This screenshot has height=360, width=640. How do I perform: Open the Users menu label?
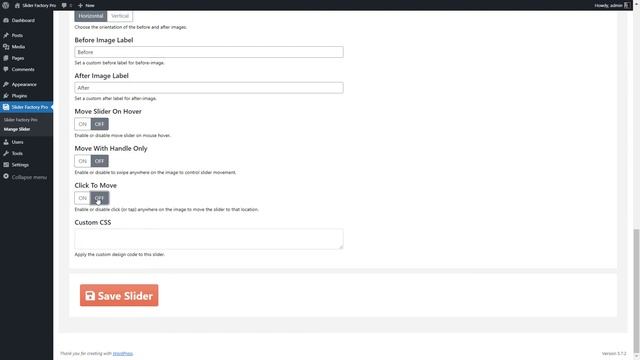tap(18, 142)
